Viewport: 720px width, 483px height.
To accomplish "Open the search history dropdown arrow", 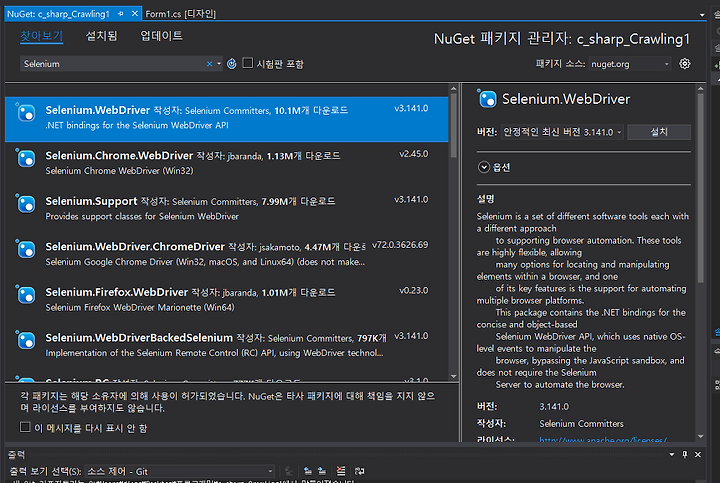I will coord(219,64).
